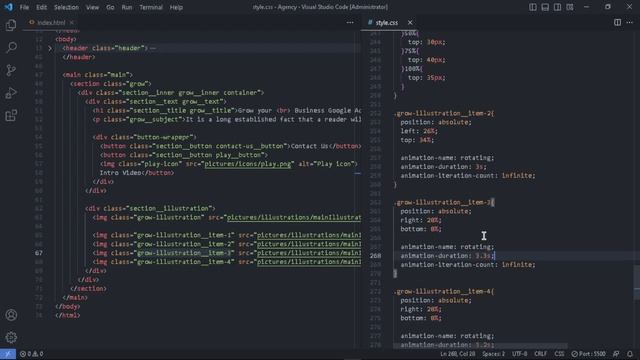Switch to the index.html tab
The height and width of the screenshot is (360, 640).
click(x=51, y=22)
